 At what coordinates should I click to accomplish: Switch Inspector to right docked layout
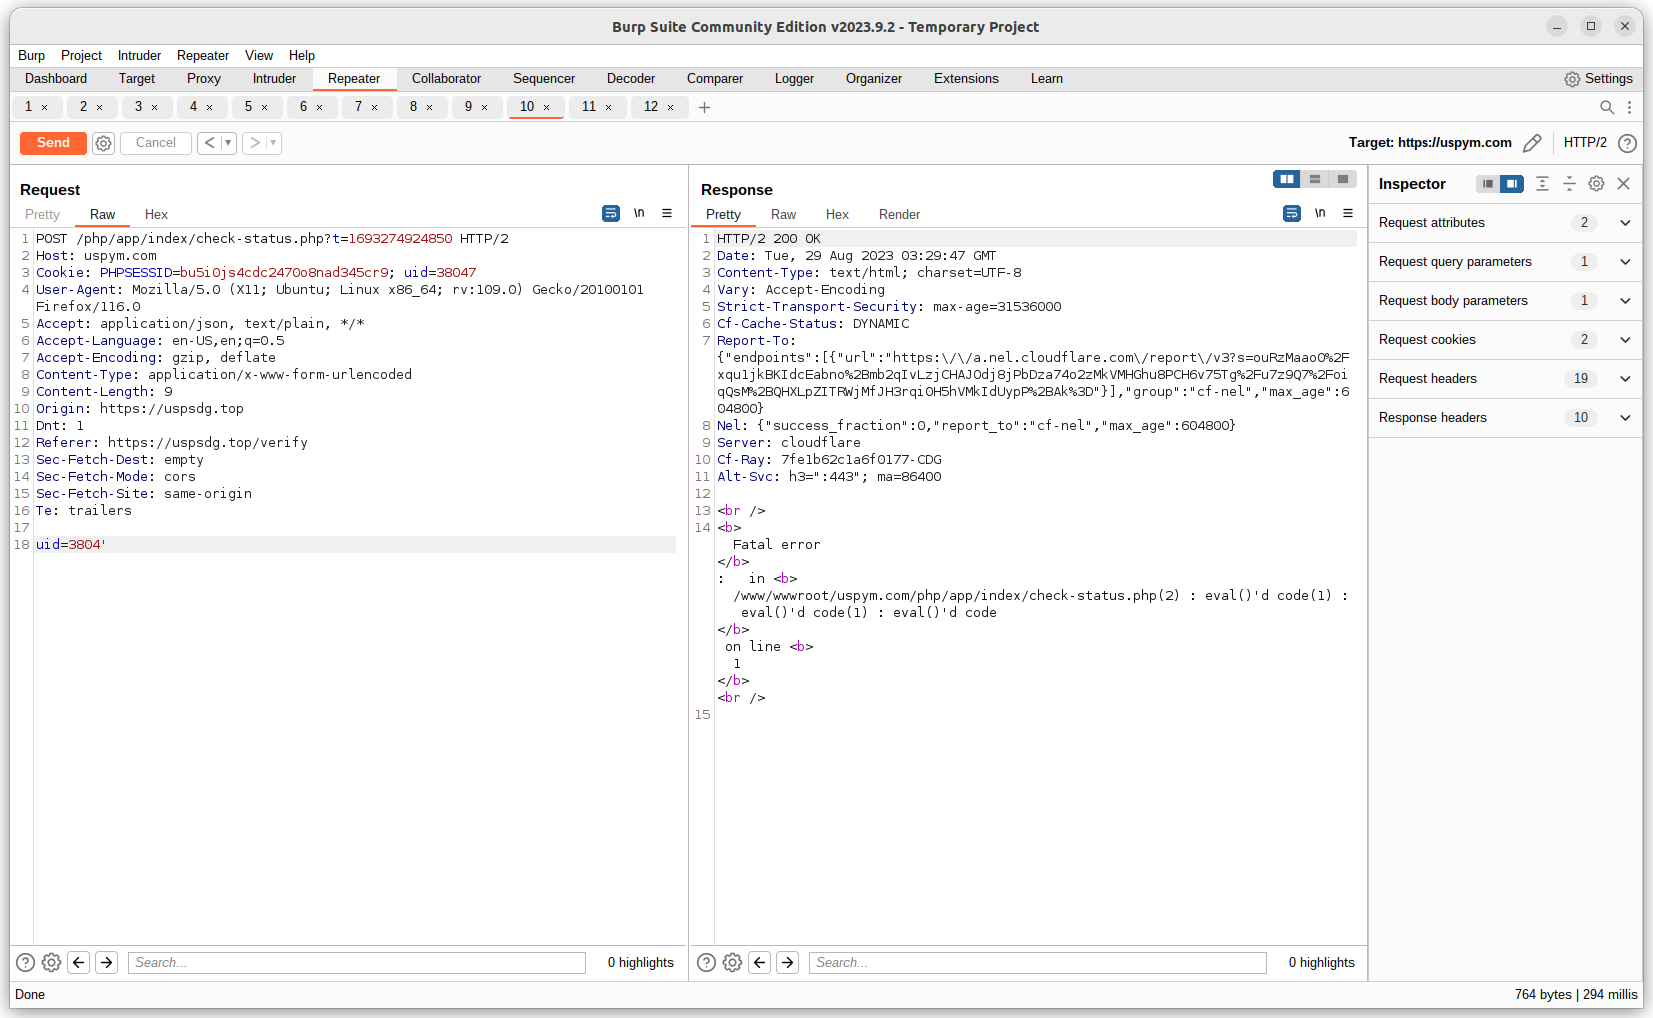pos(1512,184)
